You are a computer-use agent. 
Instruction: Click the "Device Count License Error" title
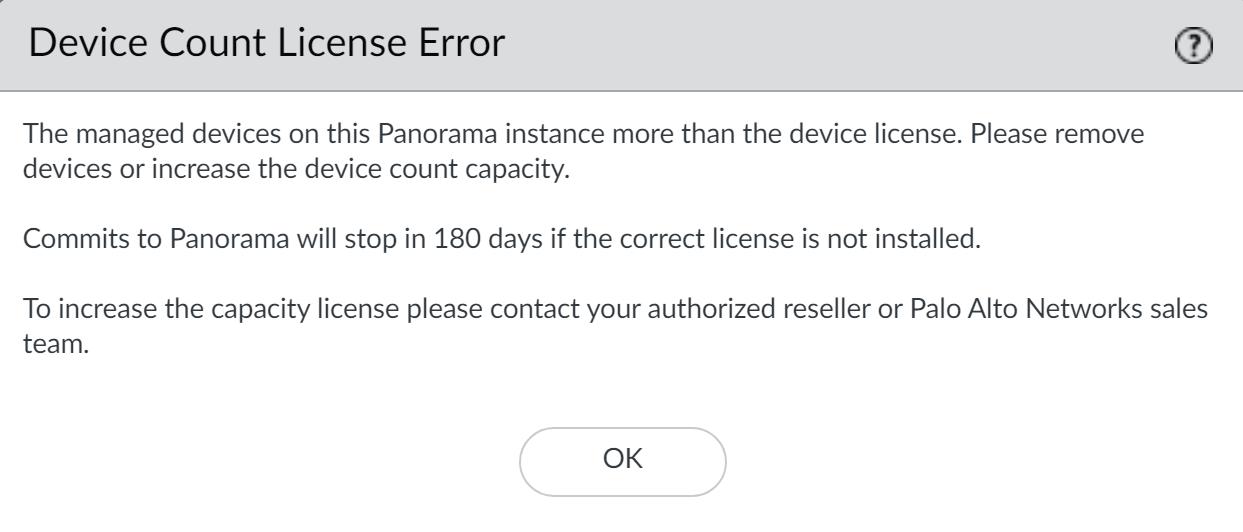point(264,45)
